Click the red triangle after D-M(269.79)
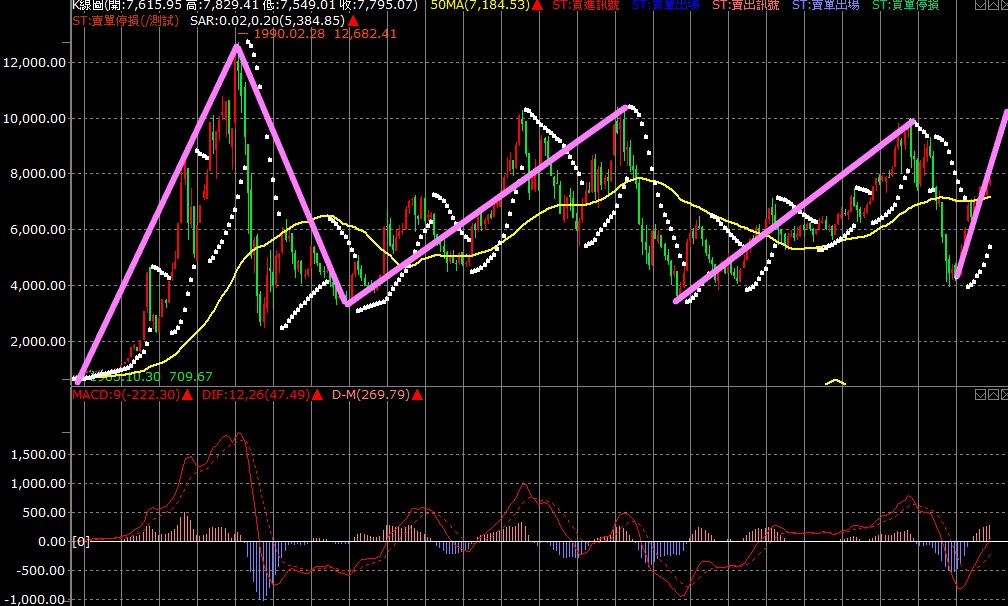 point(417,395)
